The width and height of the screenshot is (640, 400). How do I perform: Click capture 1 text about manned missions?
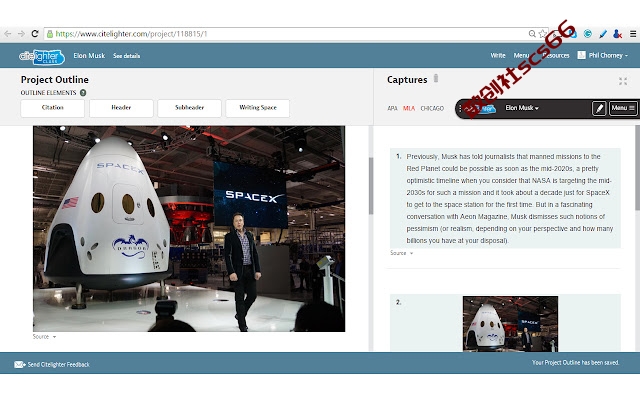pyautogui.click(x=509, y=198)
